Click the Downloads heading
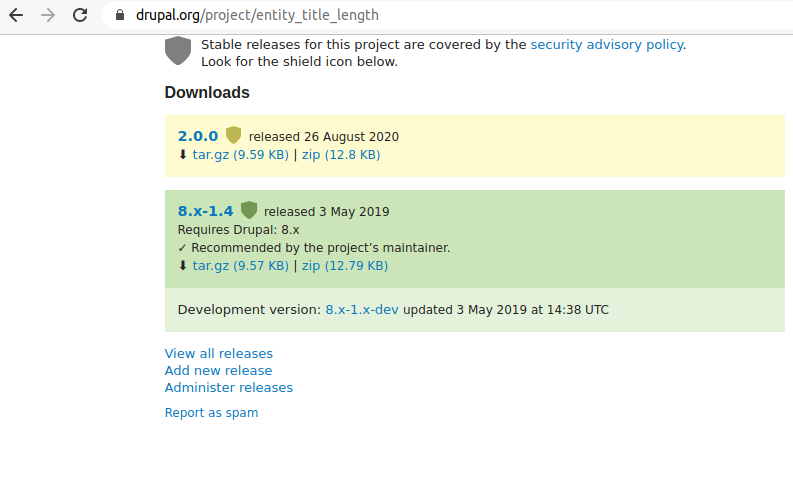The height and width of the screenshot is (490, 793). [x=207, y=93]
